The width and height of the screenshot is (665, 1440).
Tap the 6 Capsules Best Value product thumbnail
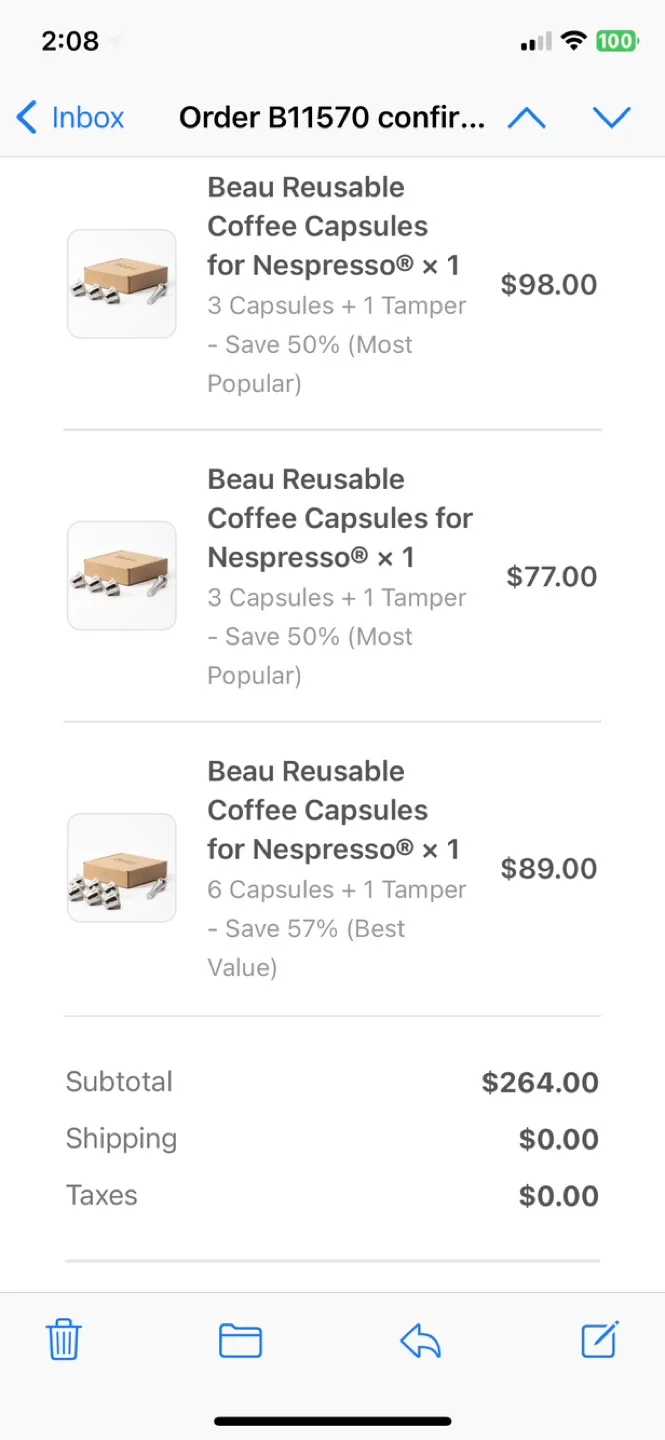tap(121, 868)
